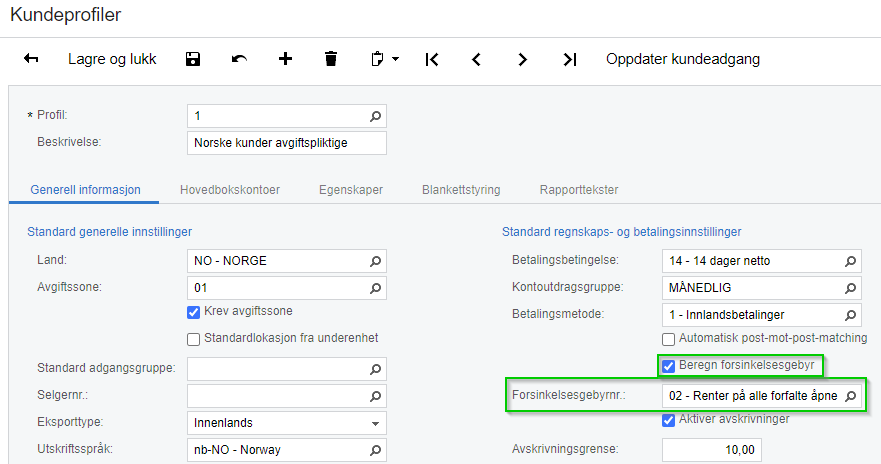The image size is (881, 464).
Task: Click the save diskette icon
Action: (x=193, y=59)
